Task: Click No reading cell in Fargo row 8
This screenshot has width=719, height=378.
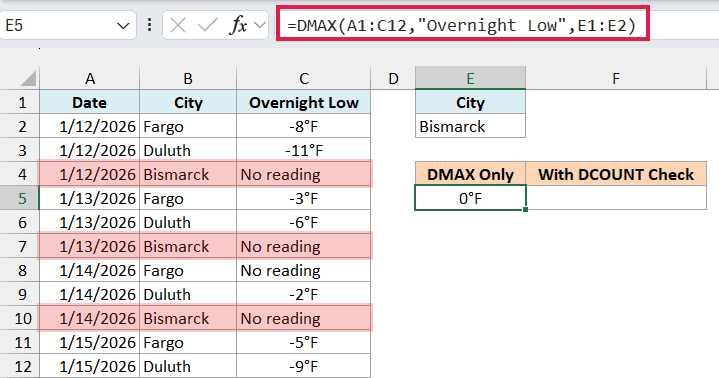Action: (x=304, y=270)
